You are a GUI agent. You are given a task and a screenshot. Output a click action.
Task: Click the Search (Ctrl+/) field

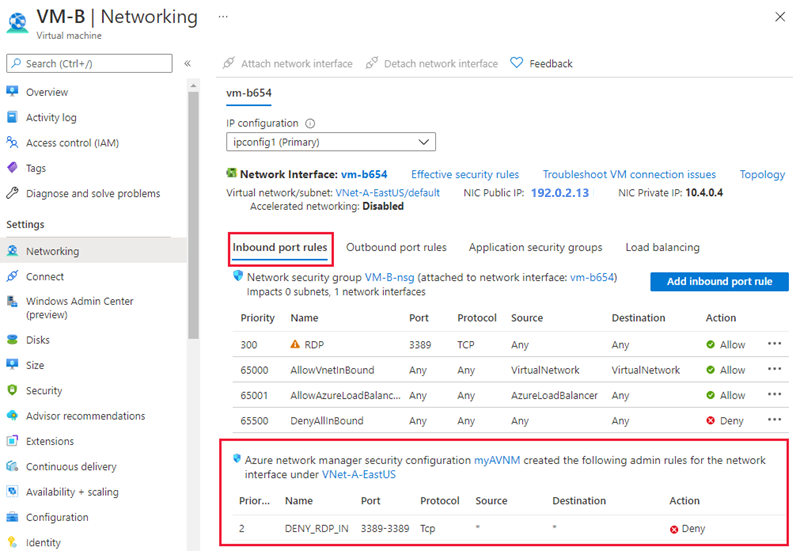point(89,63)
